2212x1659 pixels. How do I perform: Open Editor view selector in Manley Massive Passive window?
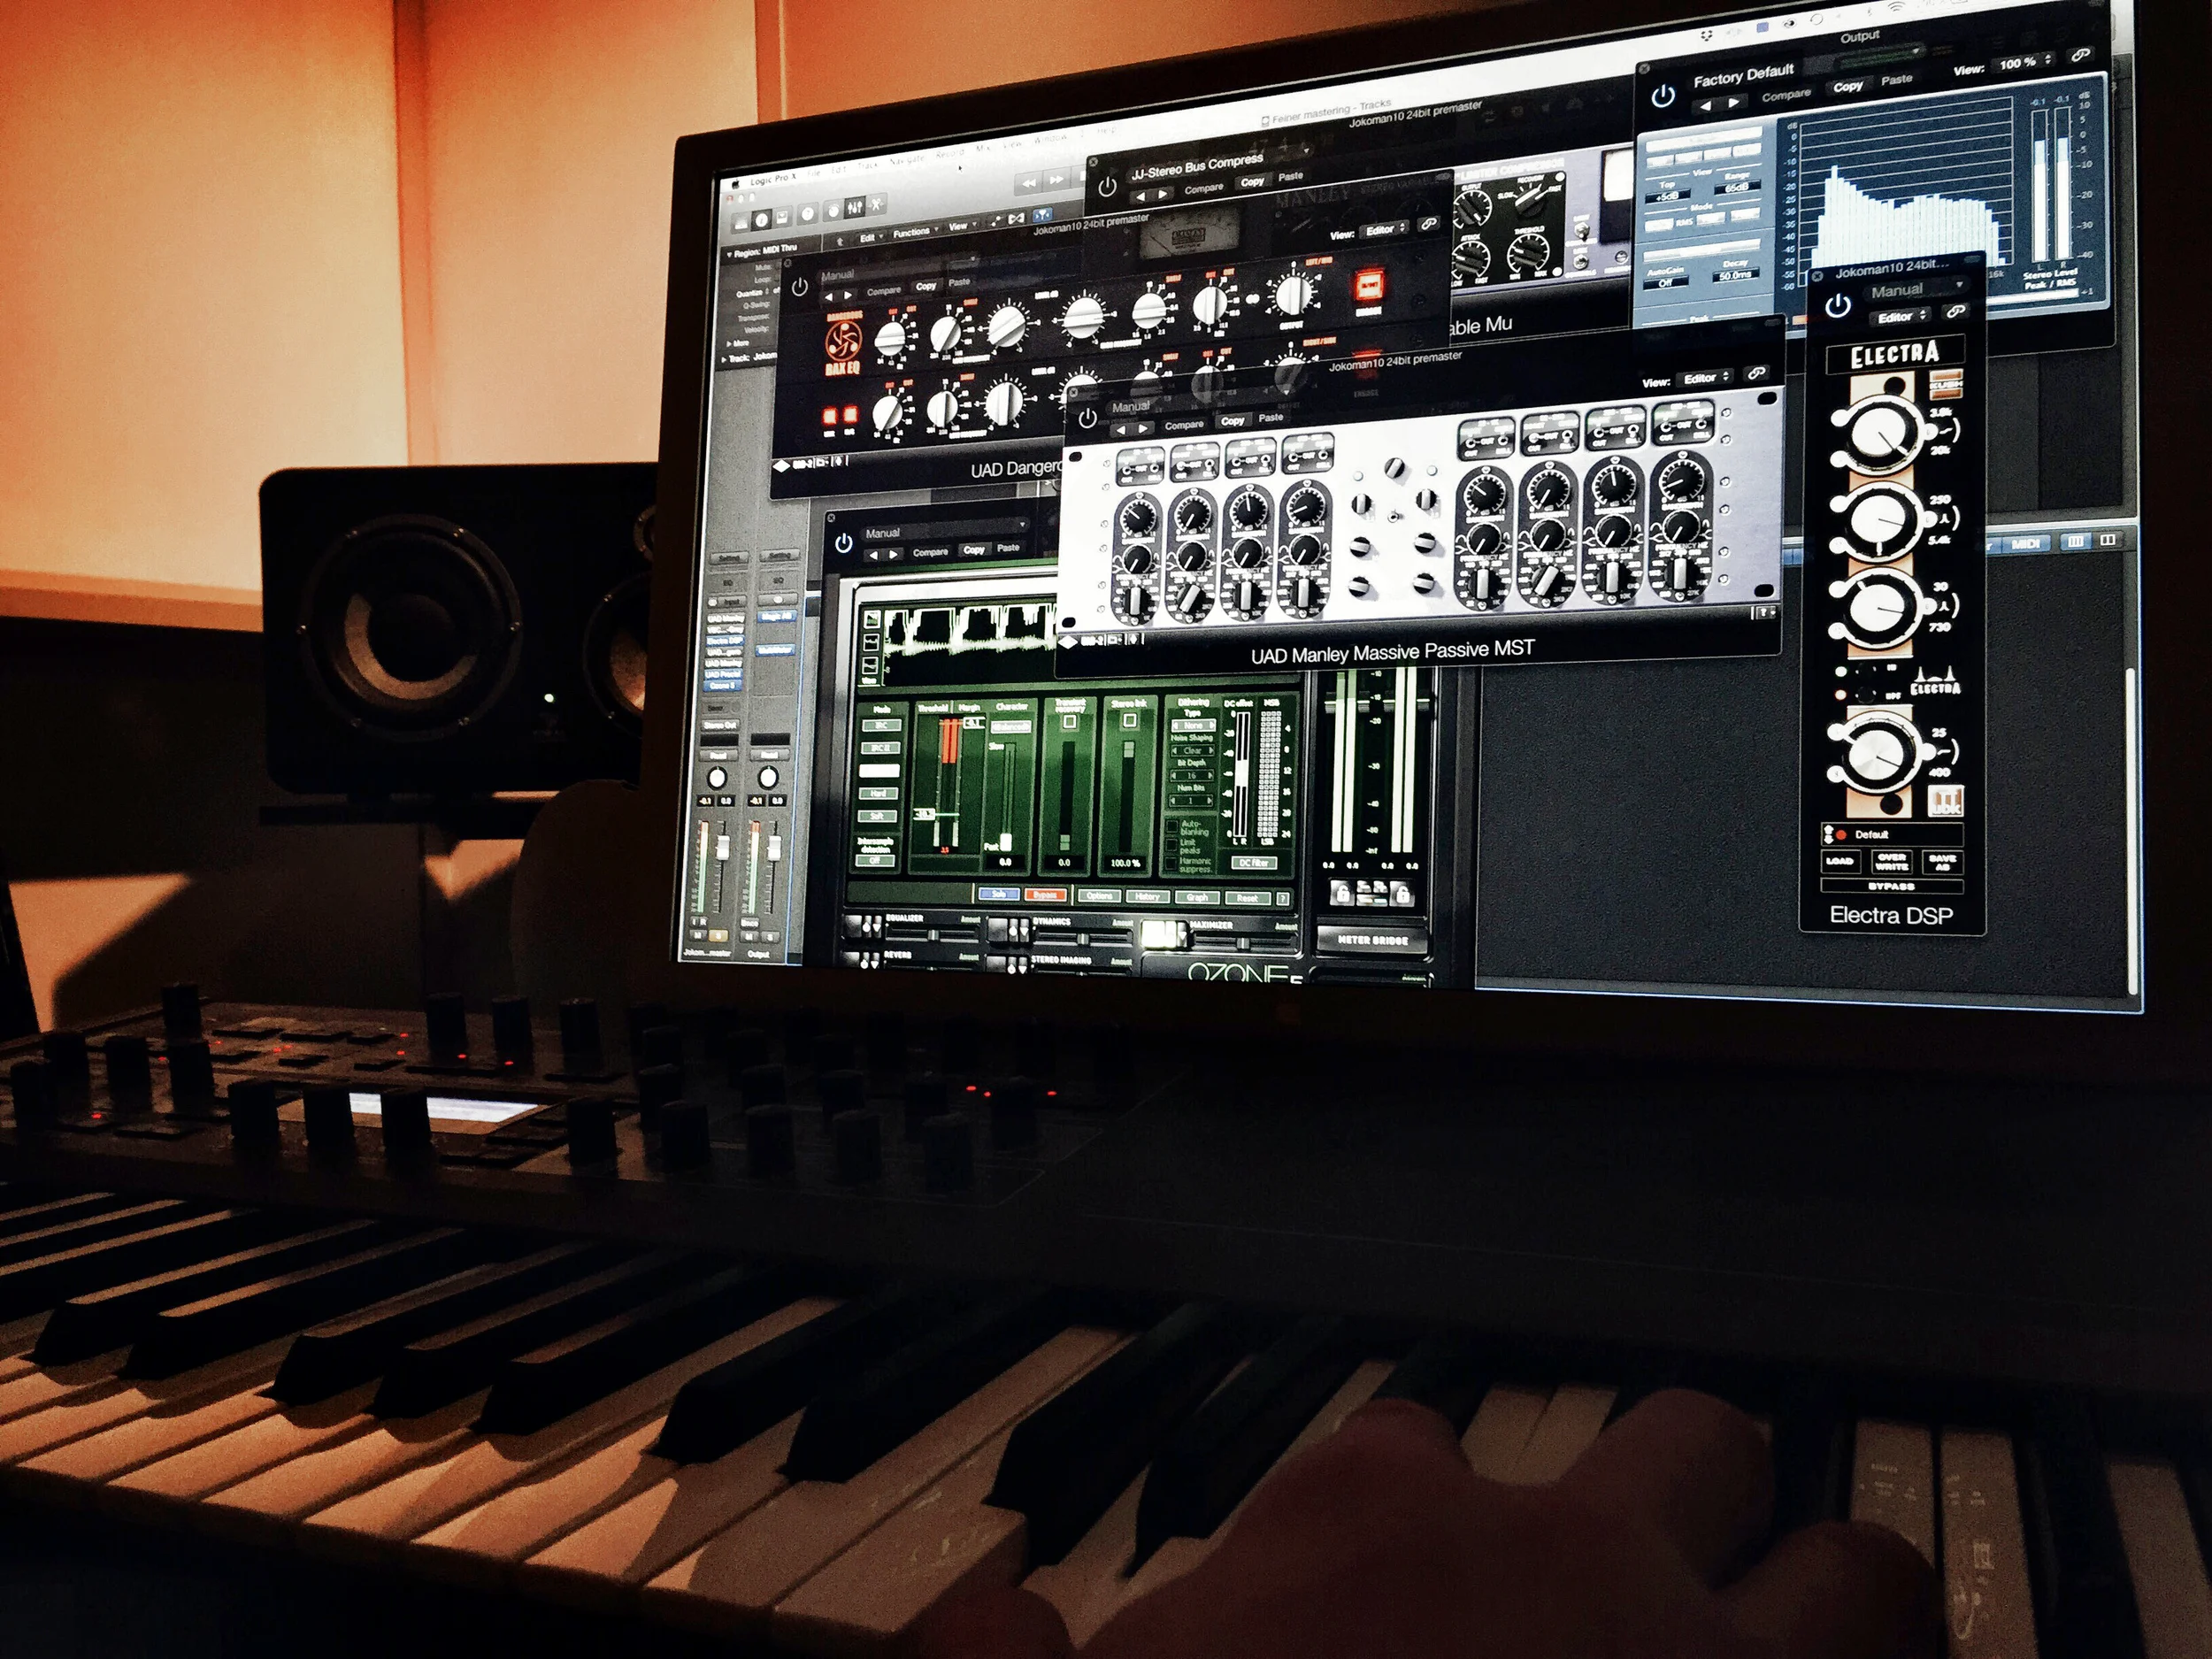tap(1706, 378)
